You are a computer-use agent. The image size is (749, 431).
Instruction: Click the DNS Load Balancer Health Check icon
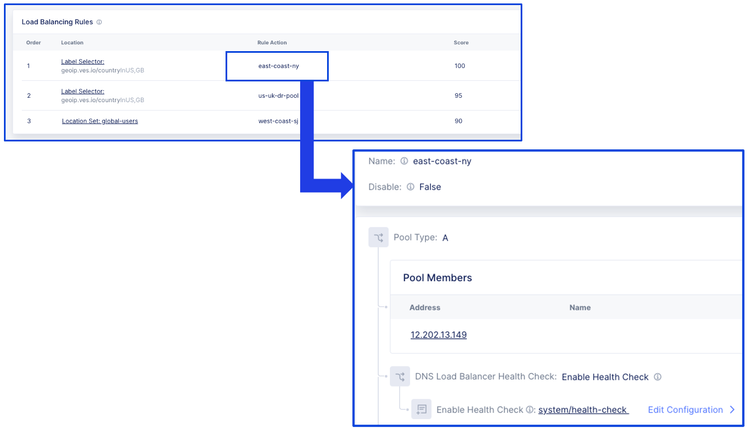click(x=400, y=377)
